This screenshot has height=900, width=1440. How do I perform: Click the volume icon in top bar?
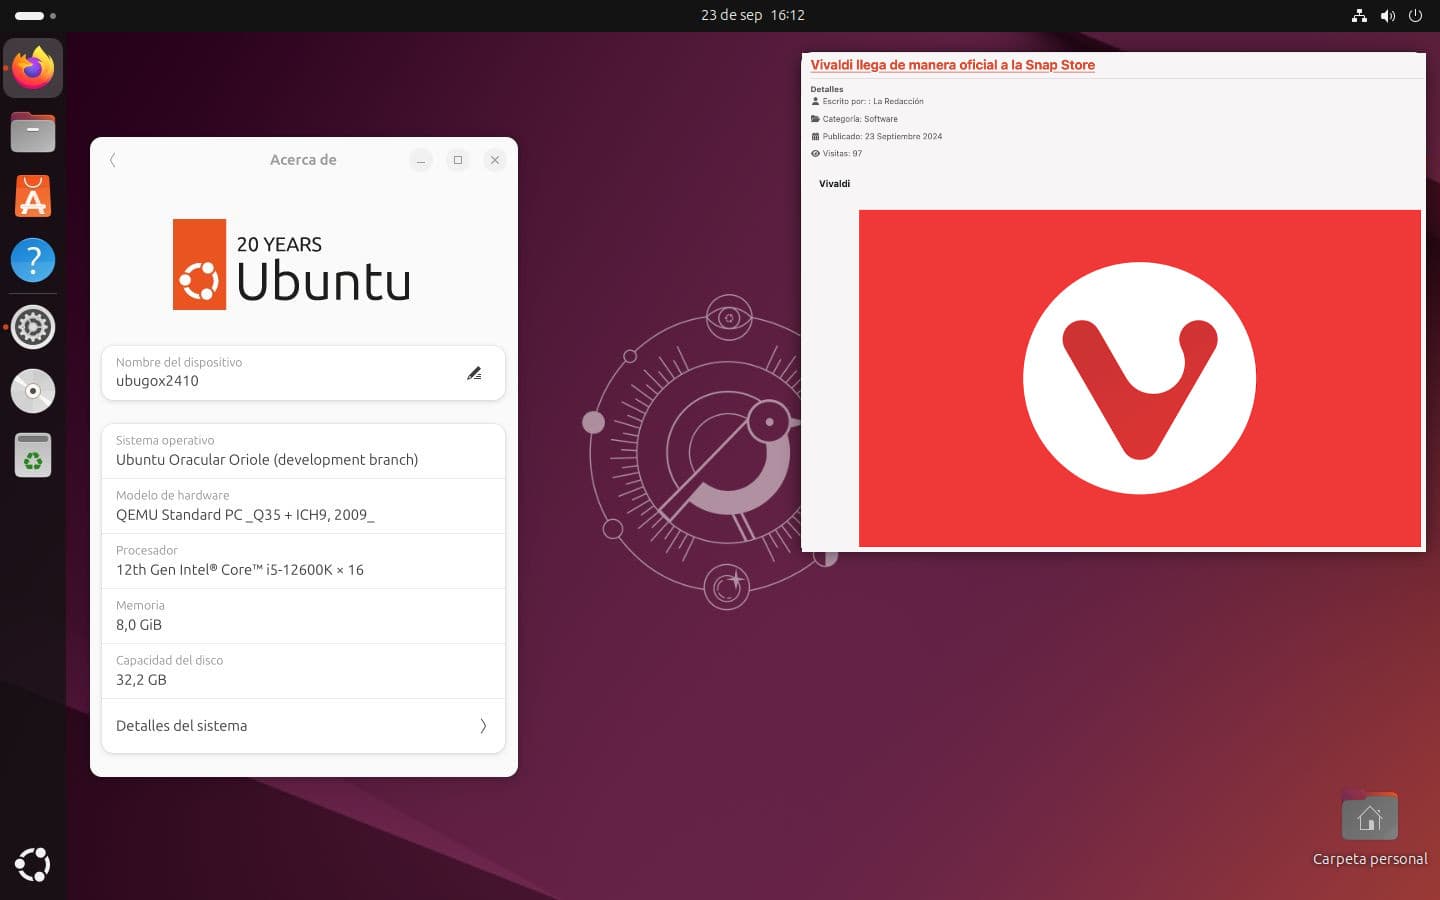point(1388,15)
